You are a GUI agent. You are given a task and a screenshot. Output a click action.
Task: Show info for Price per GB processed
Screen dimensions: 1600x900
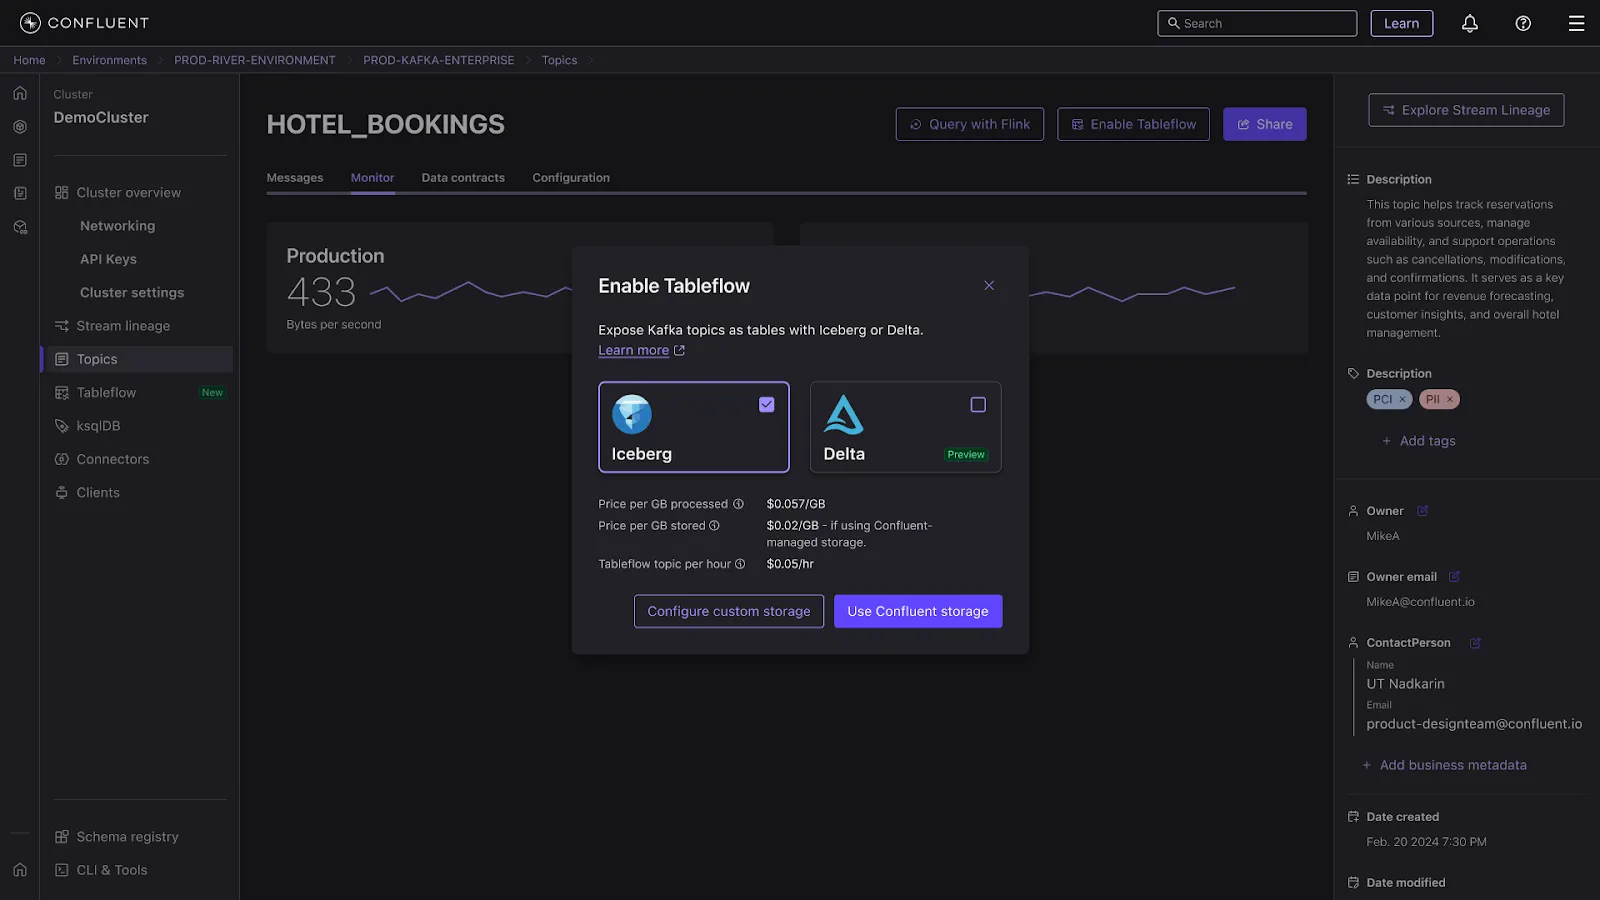click(x=738, y=504)
